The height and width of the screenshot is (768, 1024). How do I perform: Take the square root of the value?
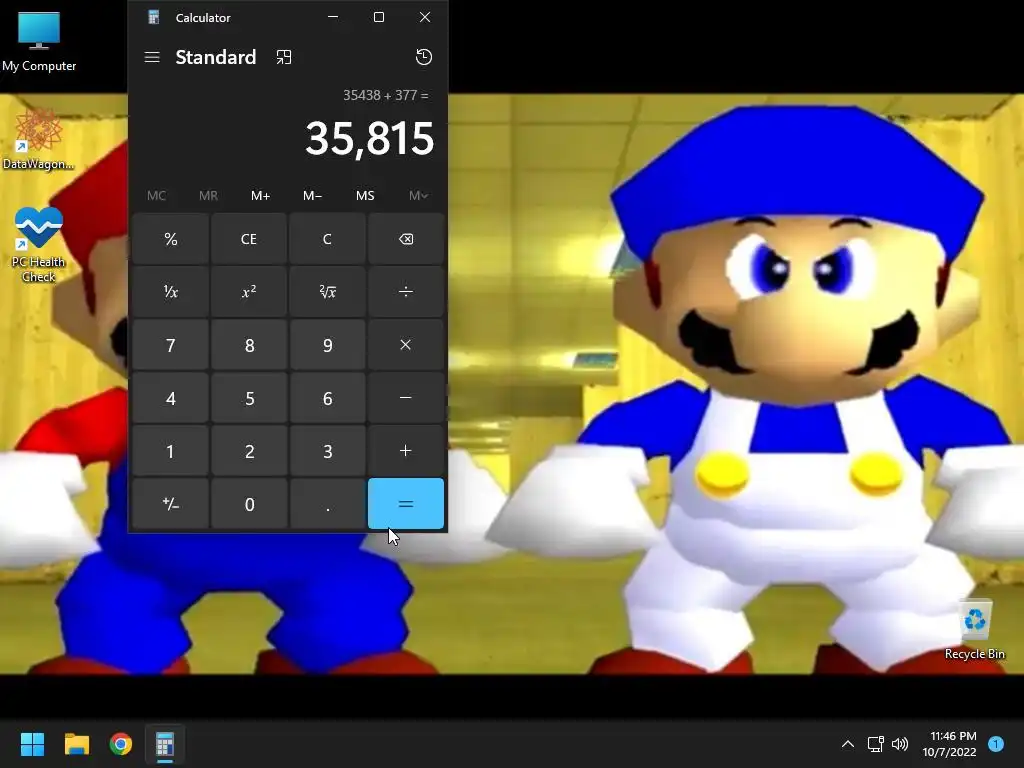pyautogui.click(x=327, y=292)
